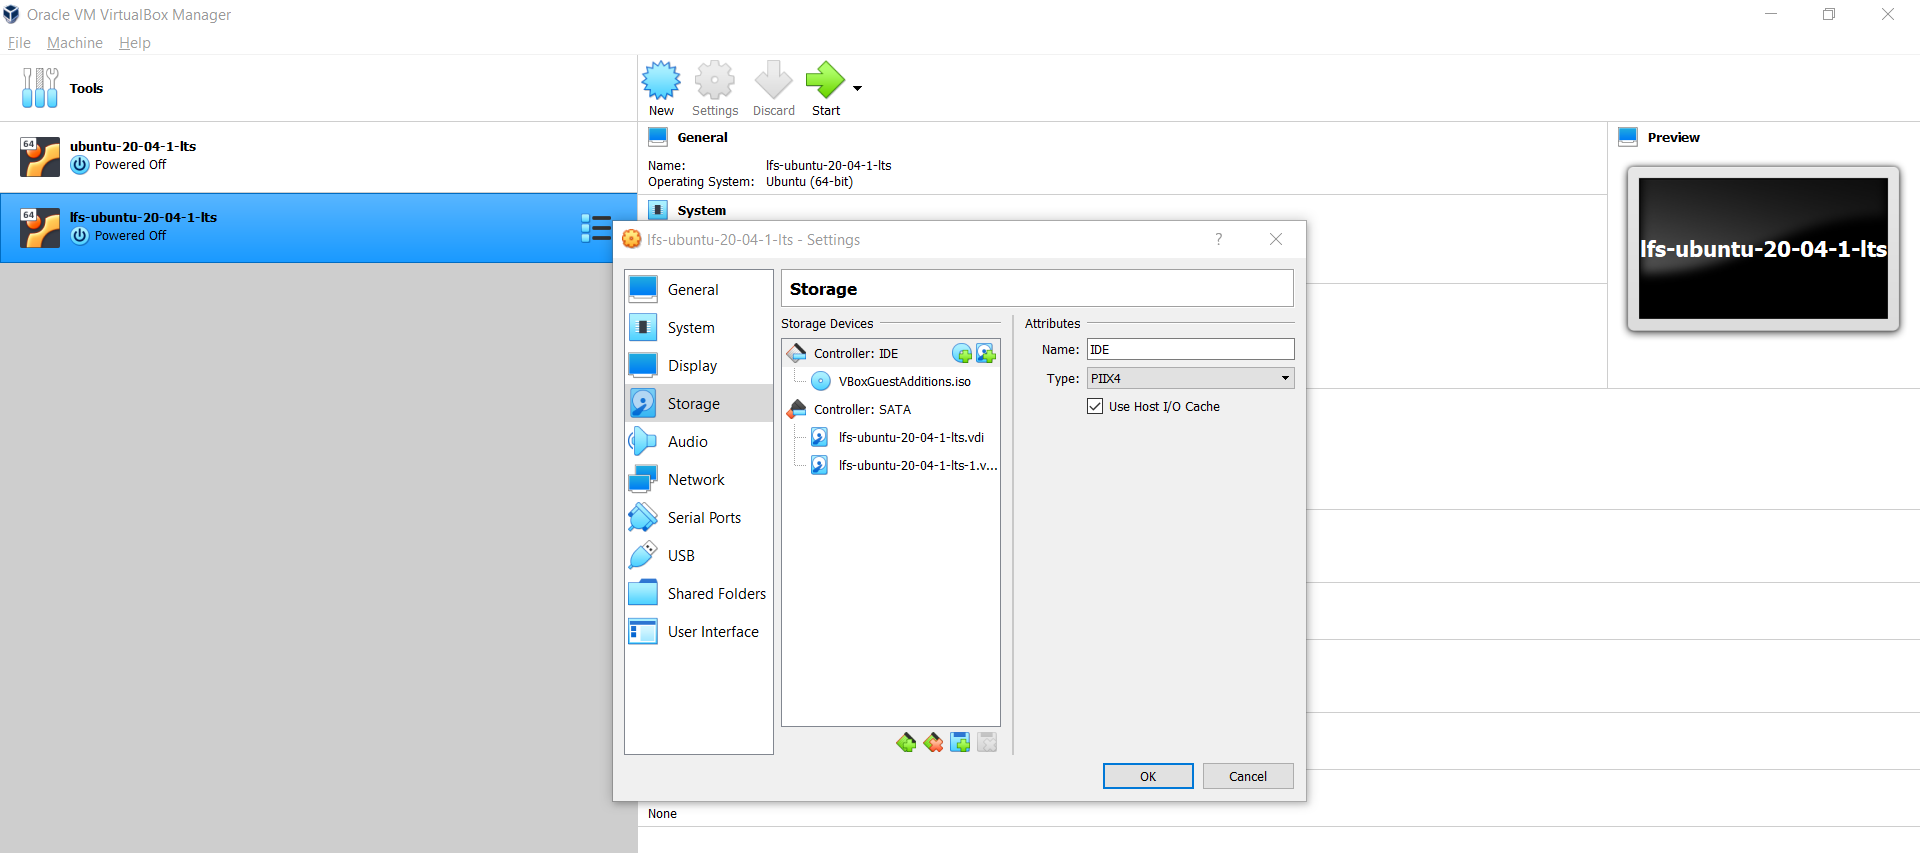The height and width of the screenshot is (853, 1920).
Task: Open the User Interface settings category
Action: 699,631
